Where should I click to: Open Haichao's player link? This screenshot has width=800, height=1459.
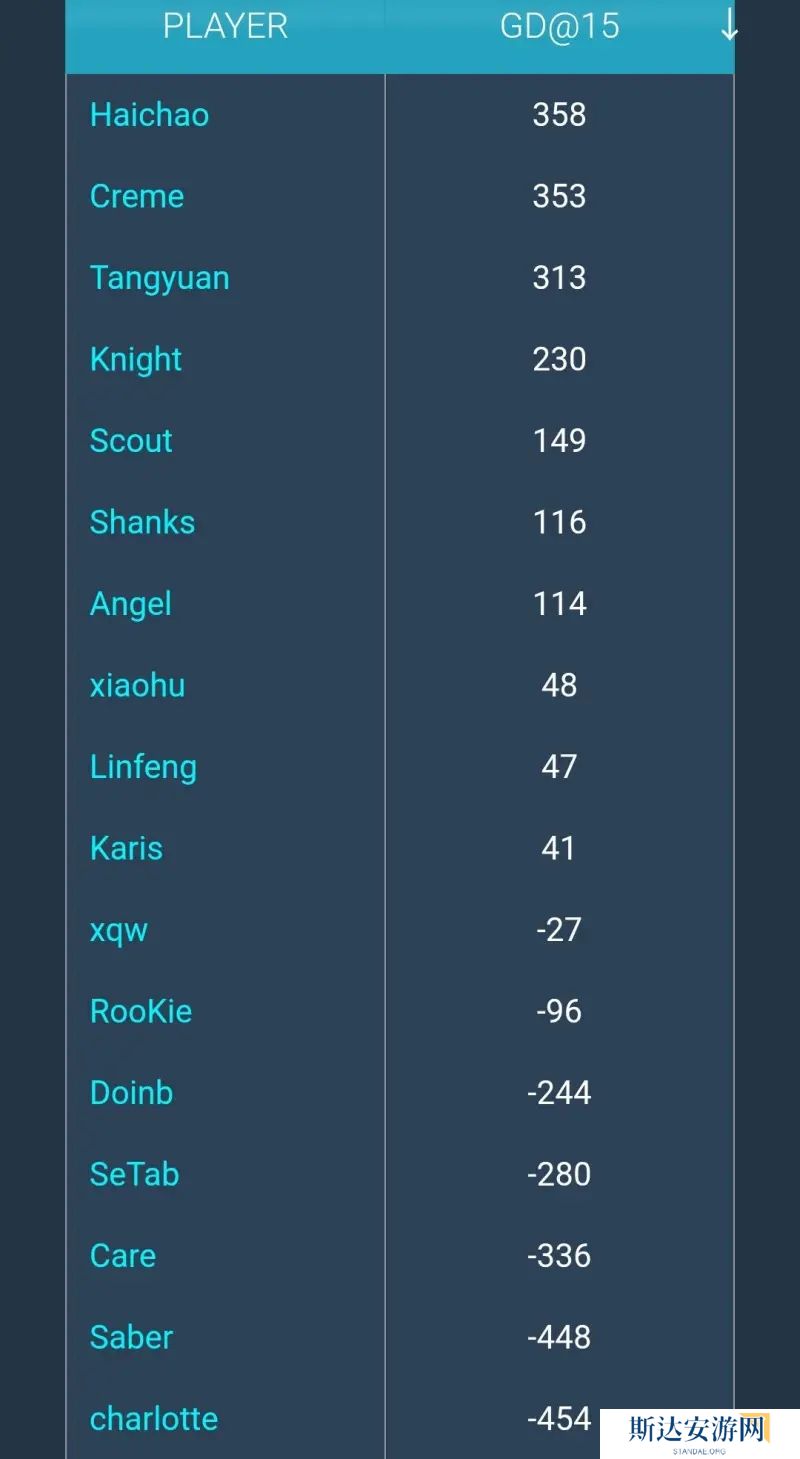[x=149, y=115]
